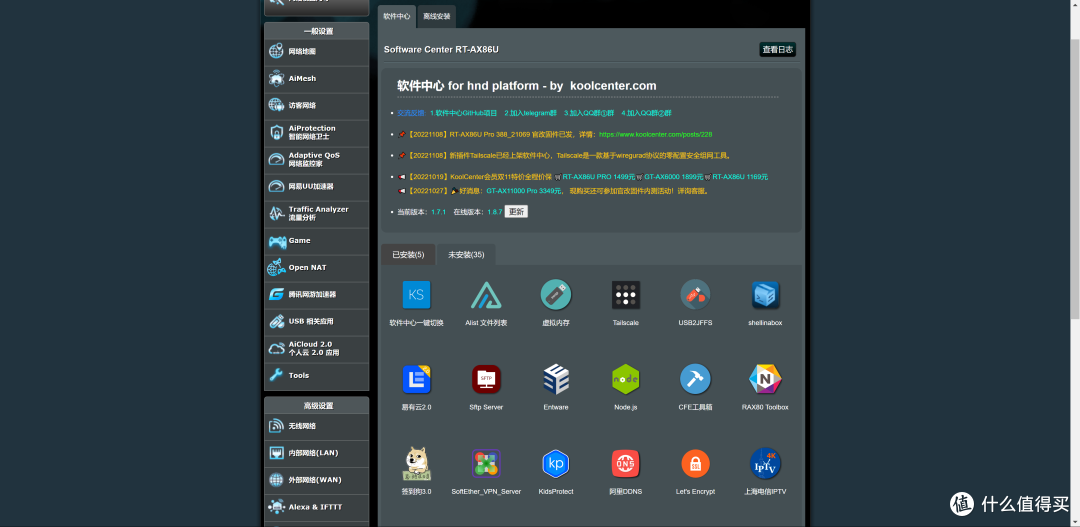Open the 签到狗3.0 doge icon
1080x527 pixels.
[x=416, y=464]
